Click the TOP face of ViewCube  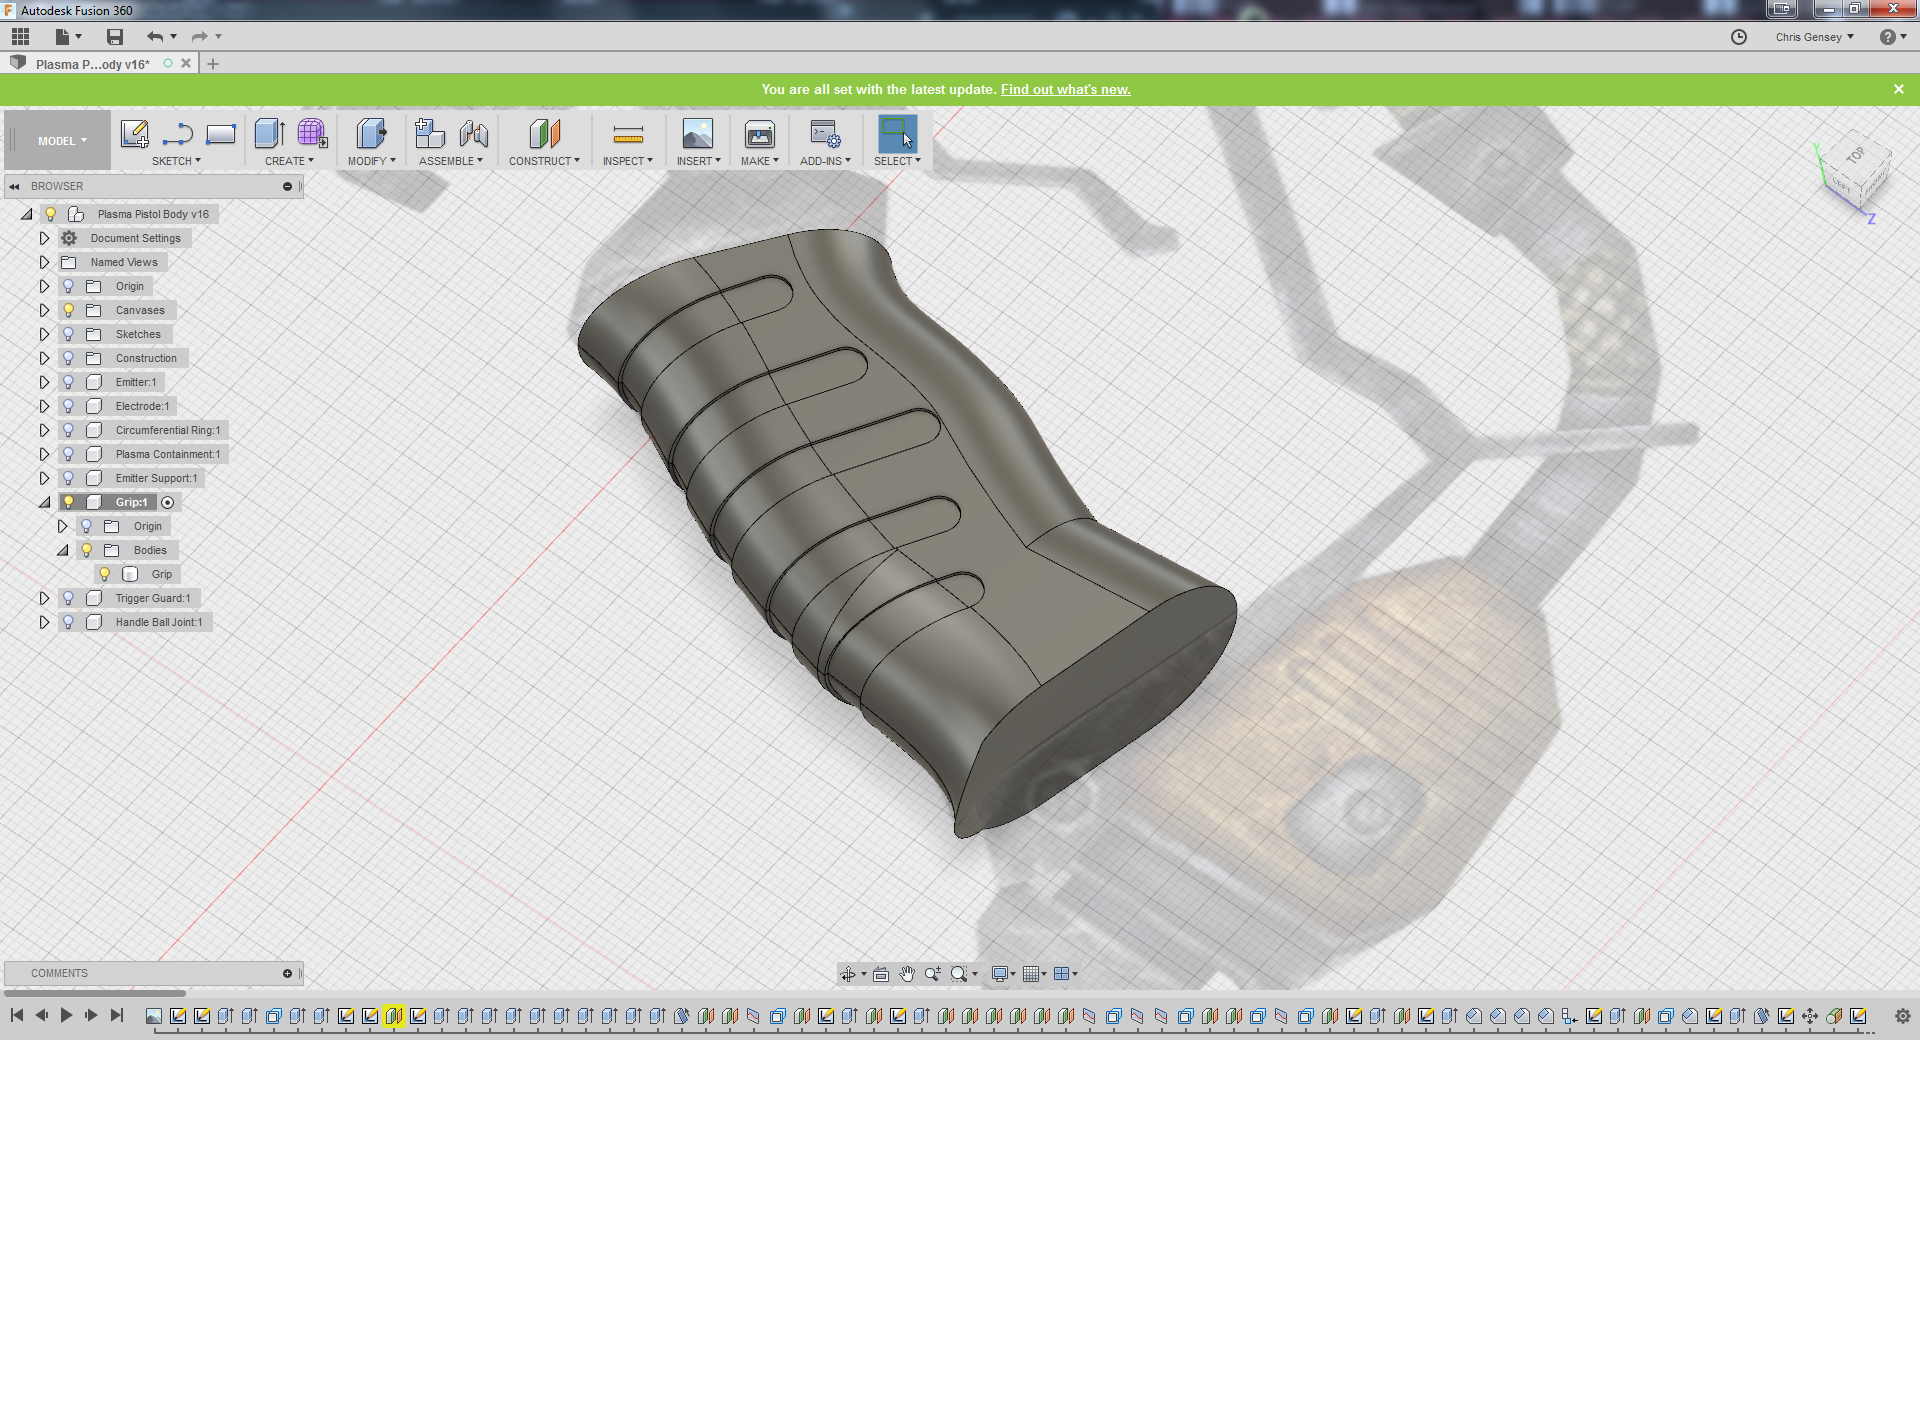click(x=1856, y=156)
